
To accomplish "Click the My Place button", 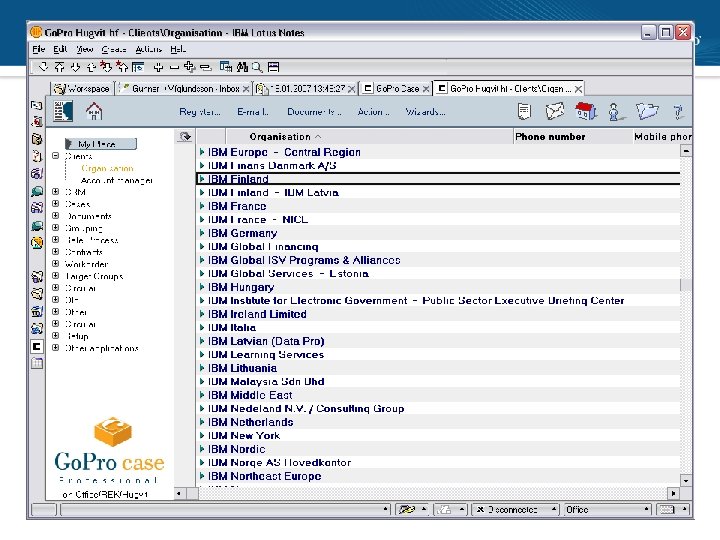I will (x=101, y=144).
